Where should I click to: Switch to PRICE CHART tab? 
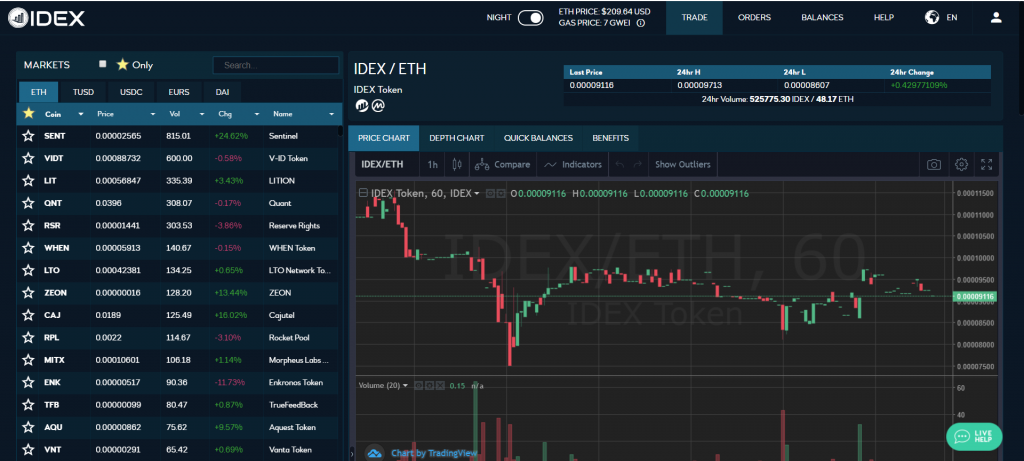384,138
